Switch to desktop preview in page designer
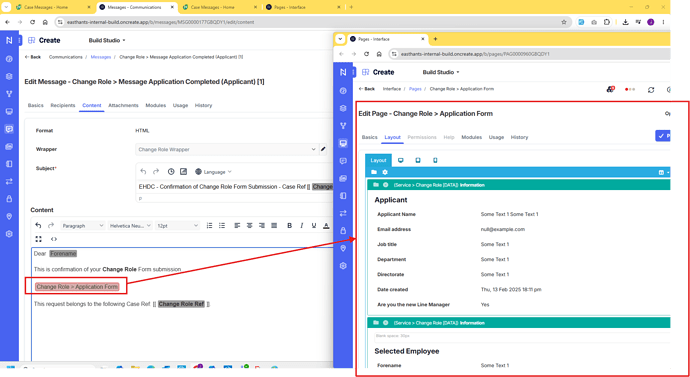 click(400, 161)
